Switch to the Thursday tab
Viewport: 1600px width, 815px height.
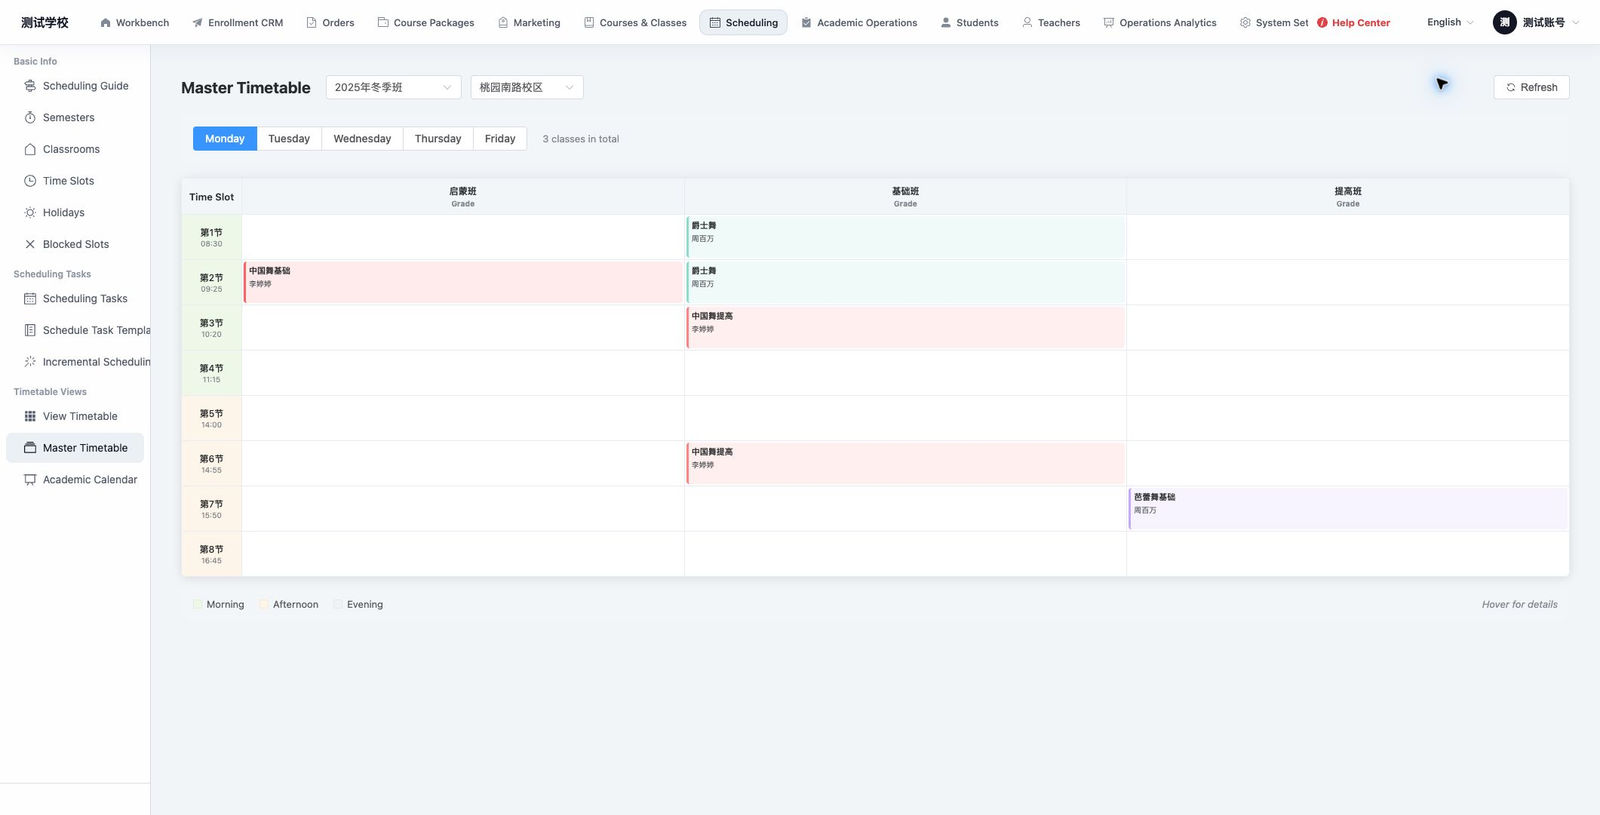click(438, 139)
